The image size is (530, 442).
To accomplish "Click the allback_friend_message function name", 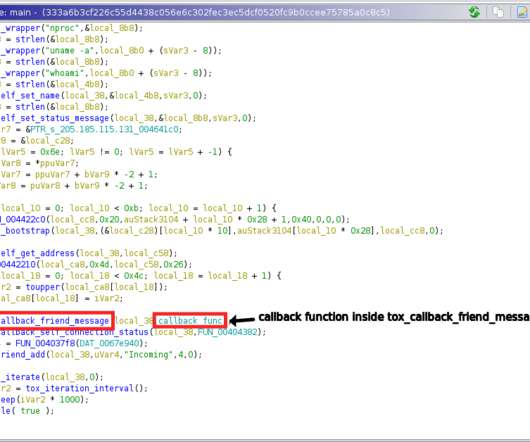I will point(55,320).
